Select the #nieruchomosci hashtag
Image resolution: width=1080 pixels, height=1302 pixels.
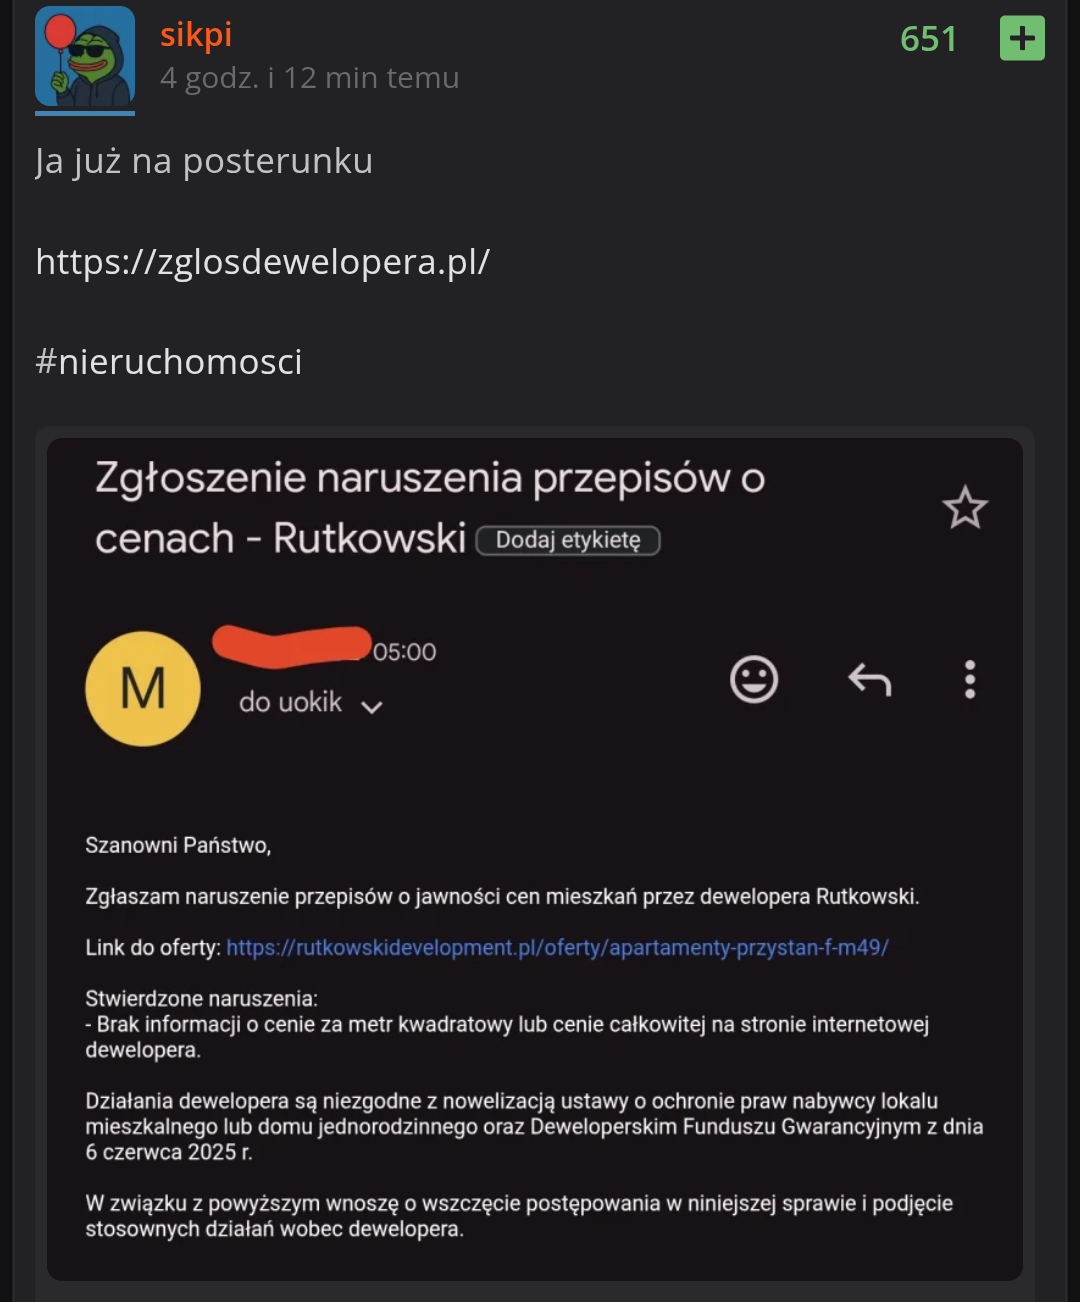169,361
